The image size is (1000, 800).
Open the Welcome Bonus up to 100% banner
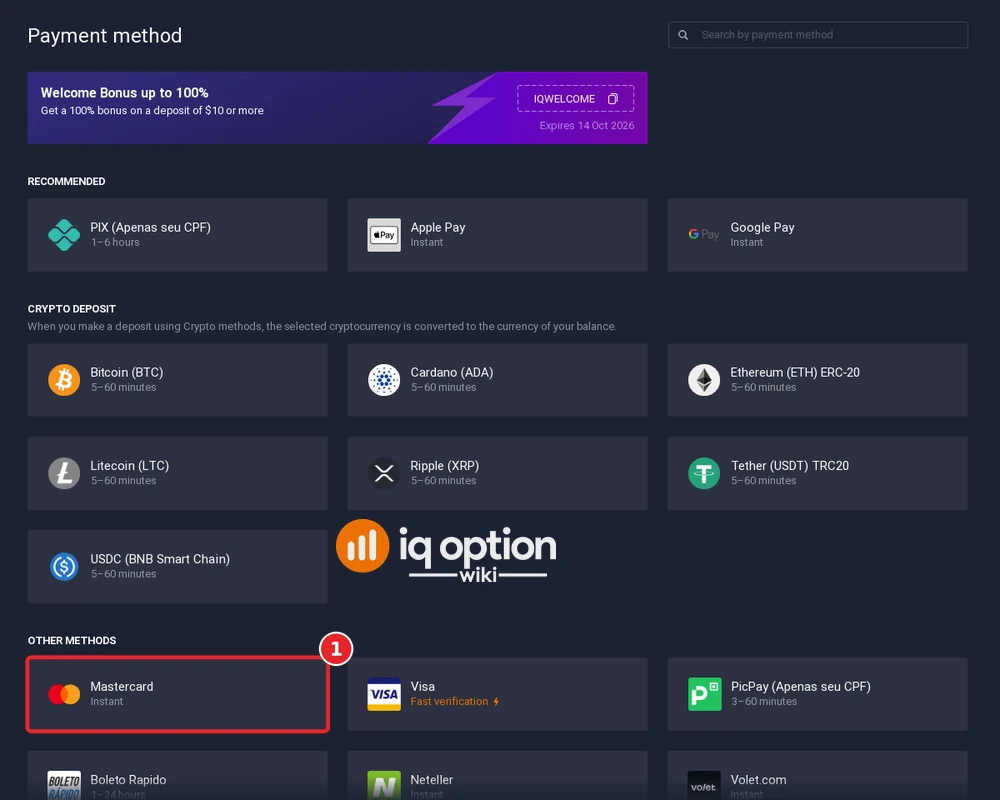coord(337,108)
